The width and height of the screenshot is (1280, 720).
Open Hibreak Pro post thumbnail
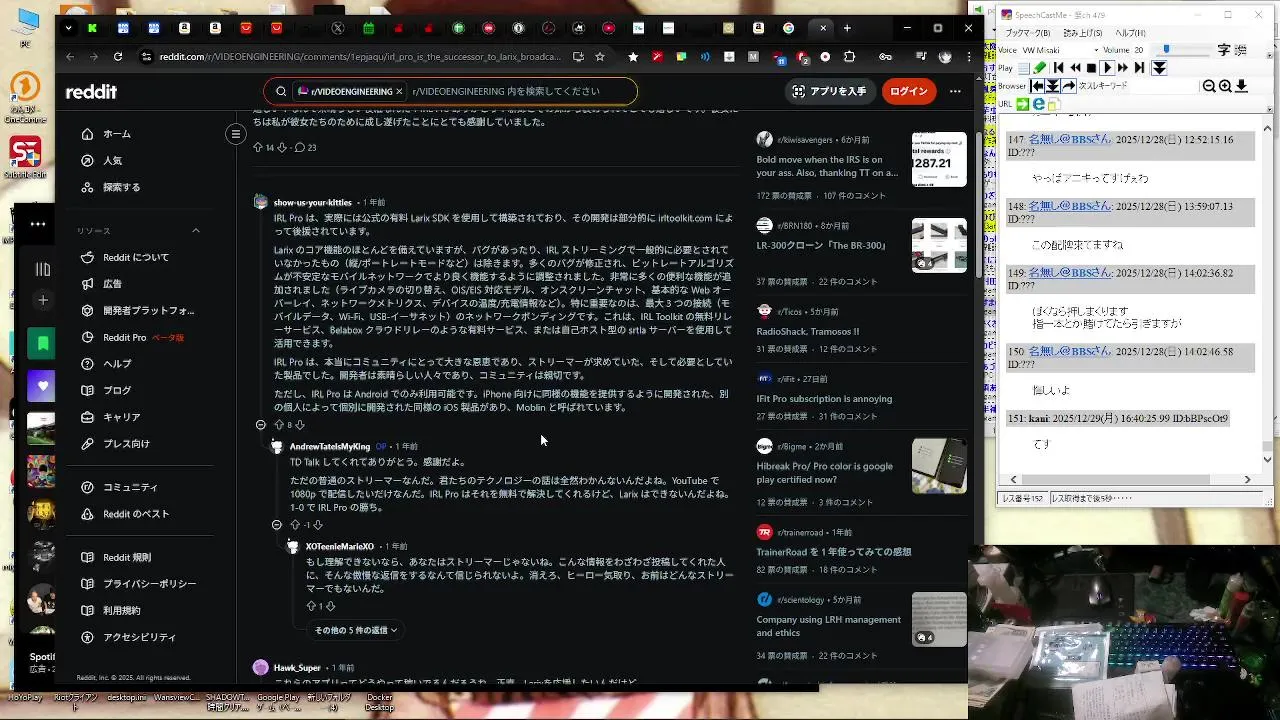click(x=939, y=466)
